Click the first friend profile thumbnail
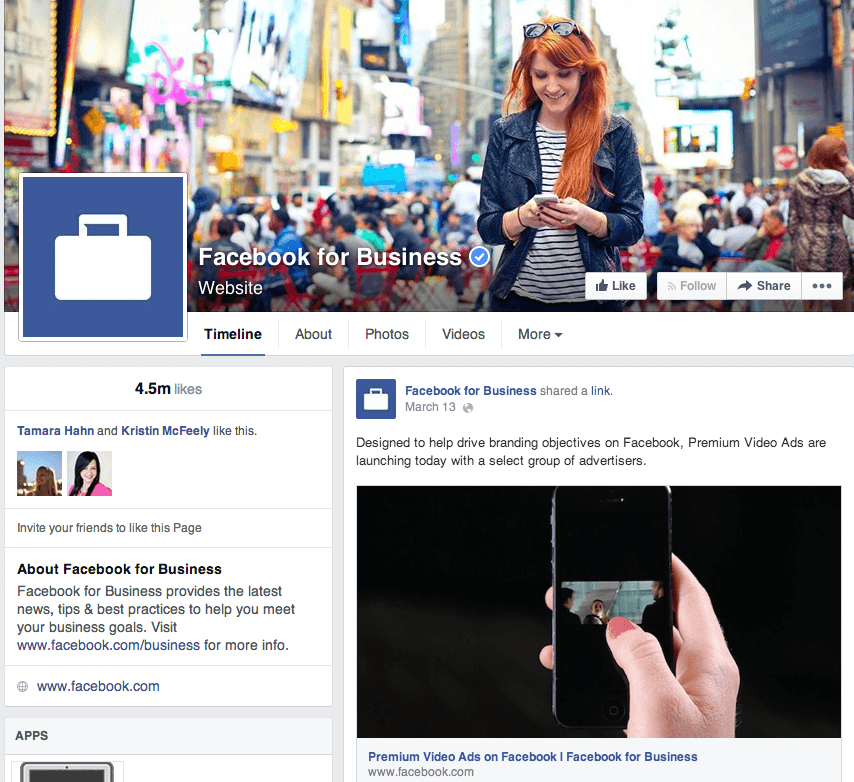This screenshot has height=782, width=854. (39, 473)
